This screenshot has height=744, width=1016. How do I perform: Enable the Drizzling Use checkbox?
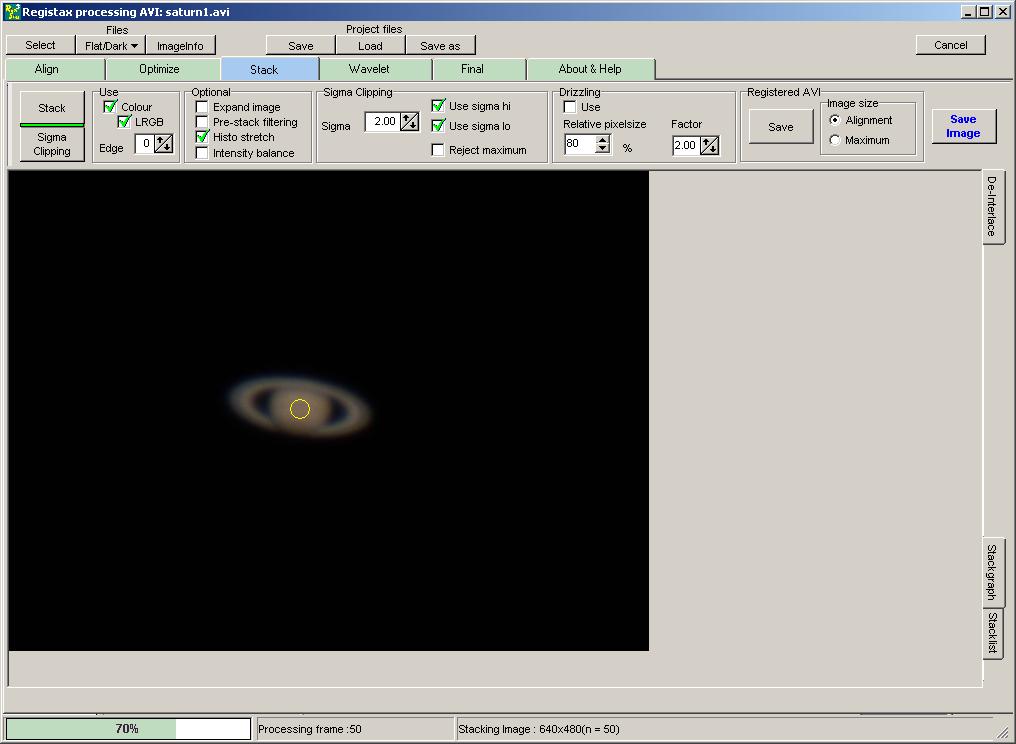click(x=570, y=107)
